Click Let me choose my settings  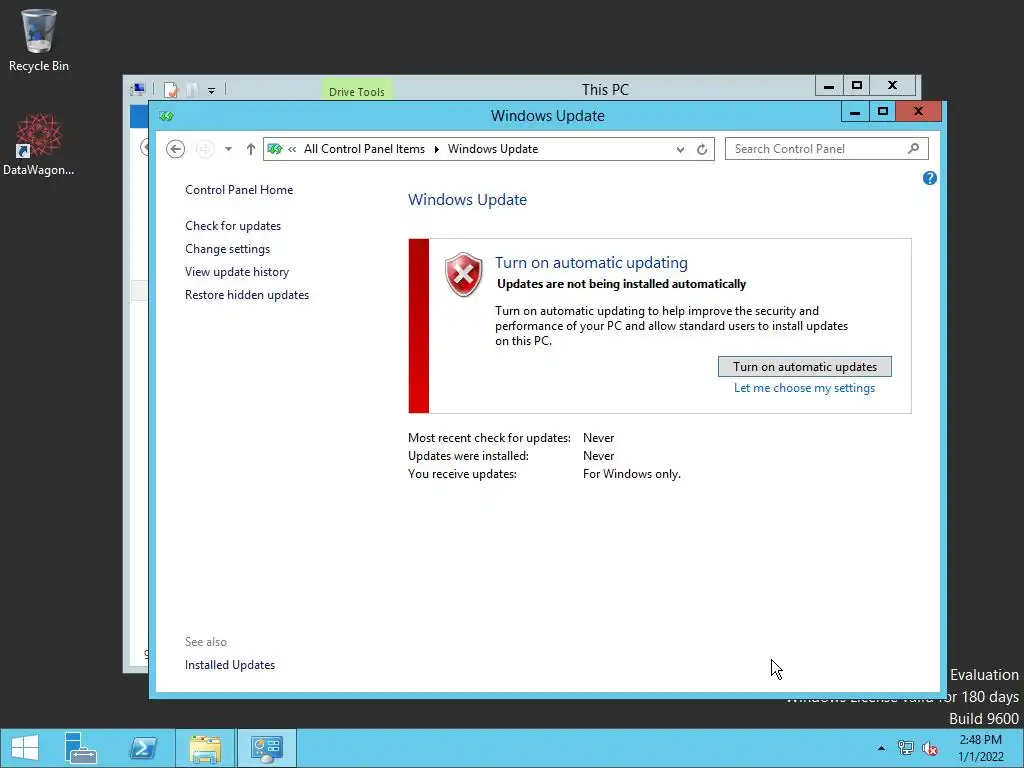click(x=804, y=388)
